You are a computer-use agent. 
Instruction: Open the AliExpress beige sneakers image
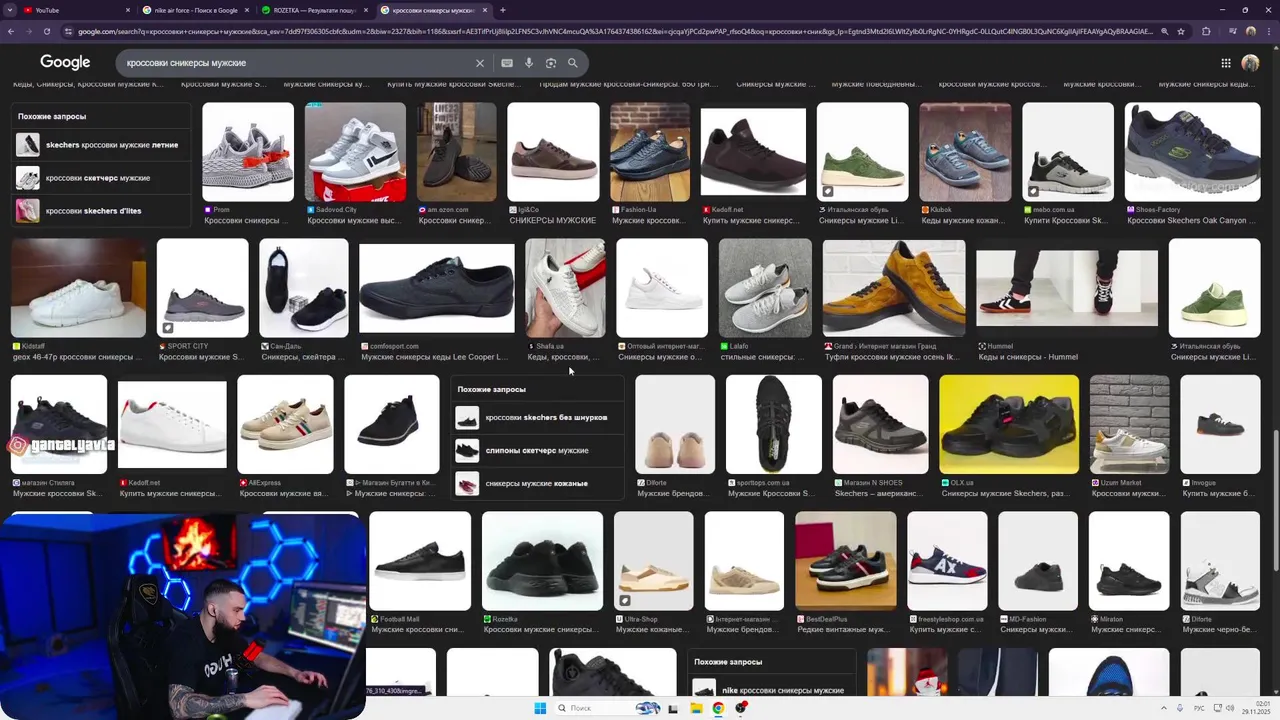coord(285,424)
